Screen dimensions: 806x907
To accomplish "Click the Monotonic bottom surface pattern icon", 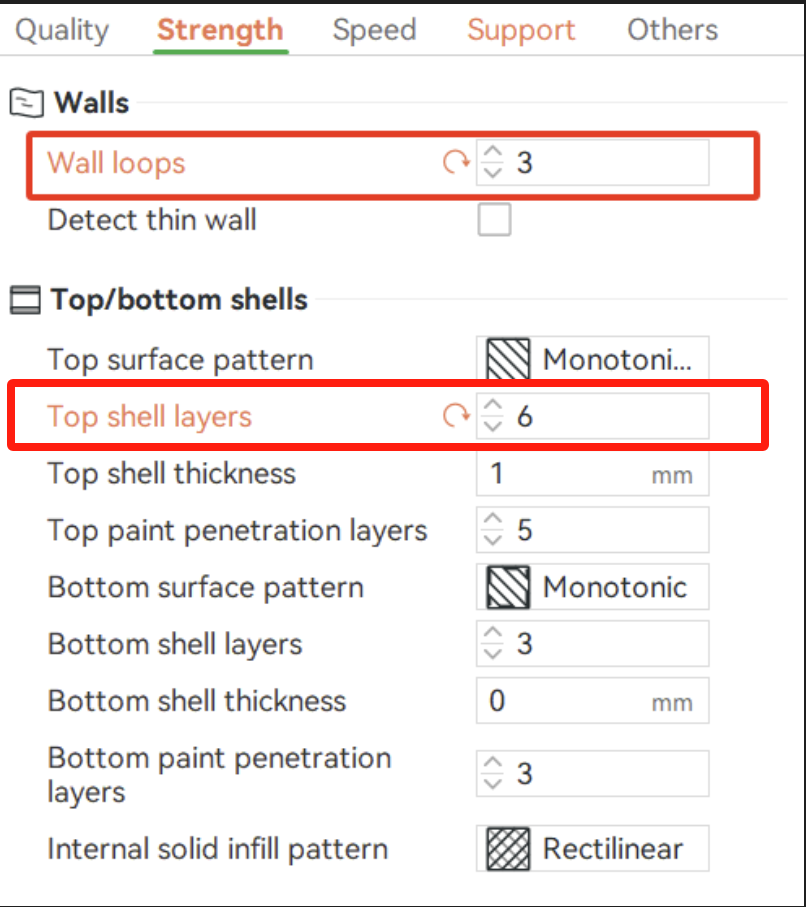I will (x=507, y=587).
